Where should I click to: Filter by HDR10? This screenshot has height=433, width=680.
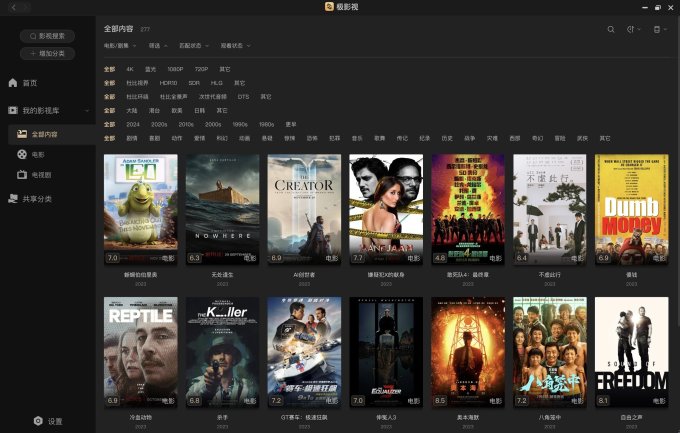(x=168, y=83)
